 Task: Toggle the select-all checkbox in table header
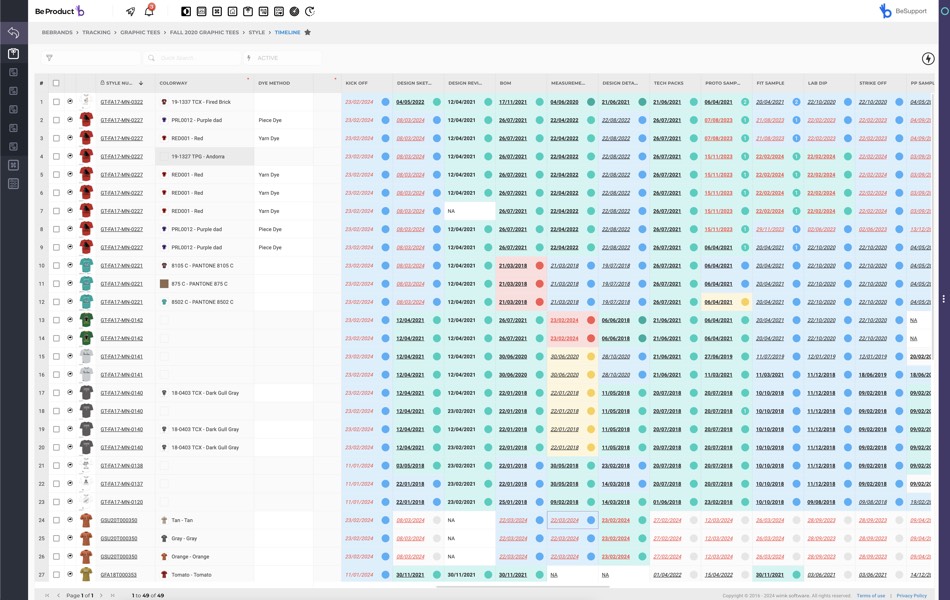(56, 83)
